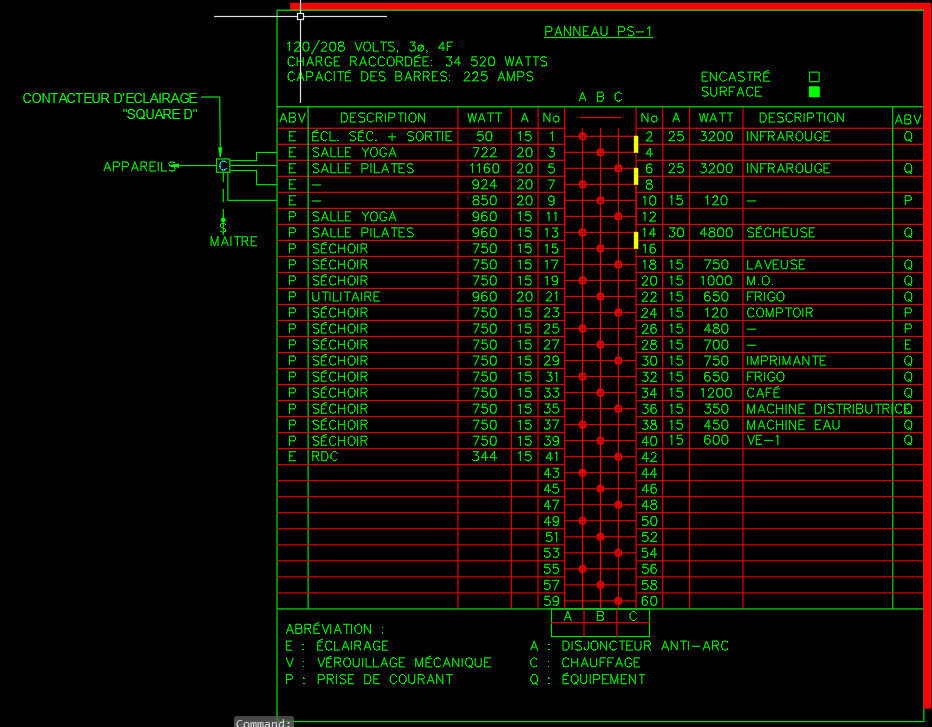Click the APPAREILS label text
This screenshot has height=727, width=932.
(140, 167)
